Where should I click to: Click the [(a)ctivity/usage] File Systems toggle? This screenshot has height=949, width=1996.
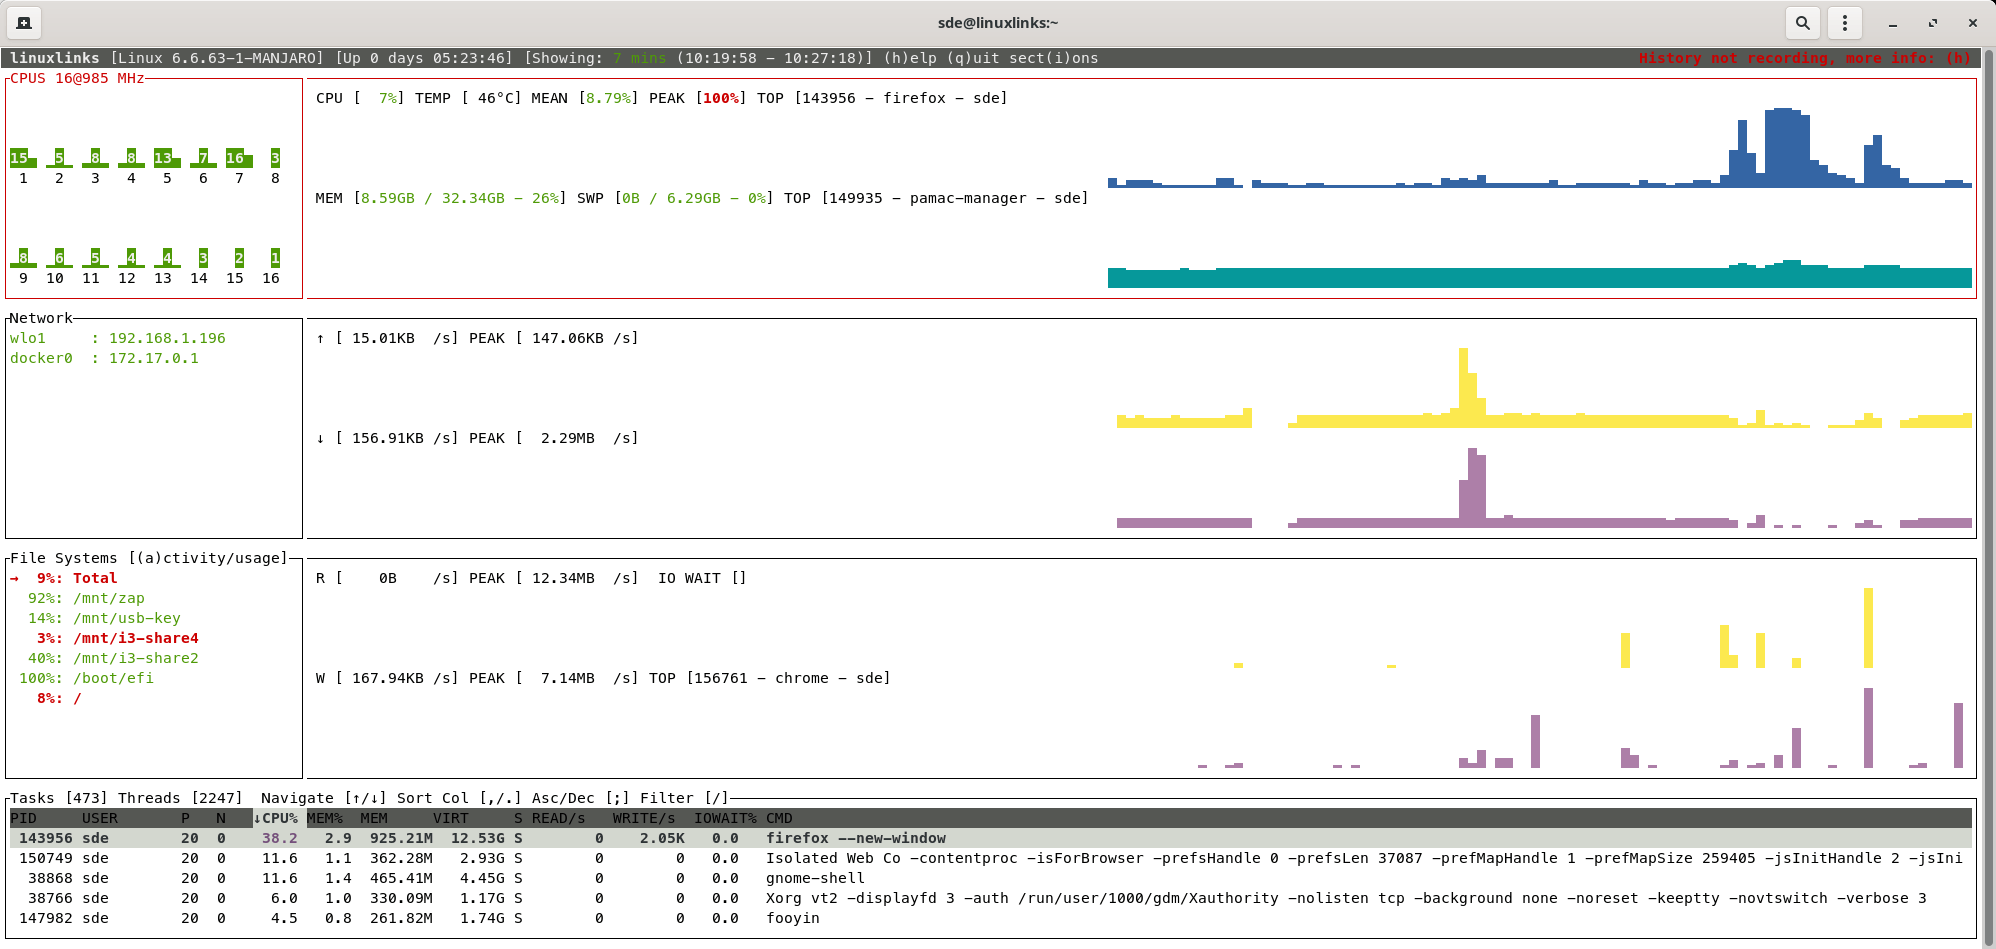(208, 558)
